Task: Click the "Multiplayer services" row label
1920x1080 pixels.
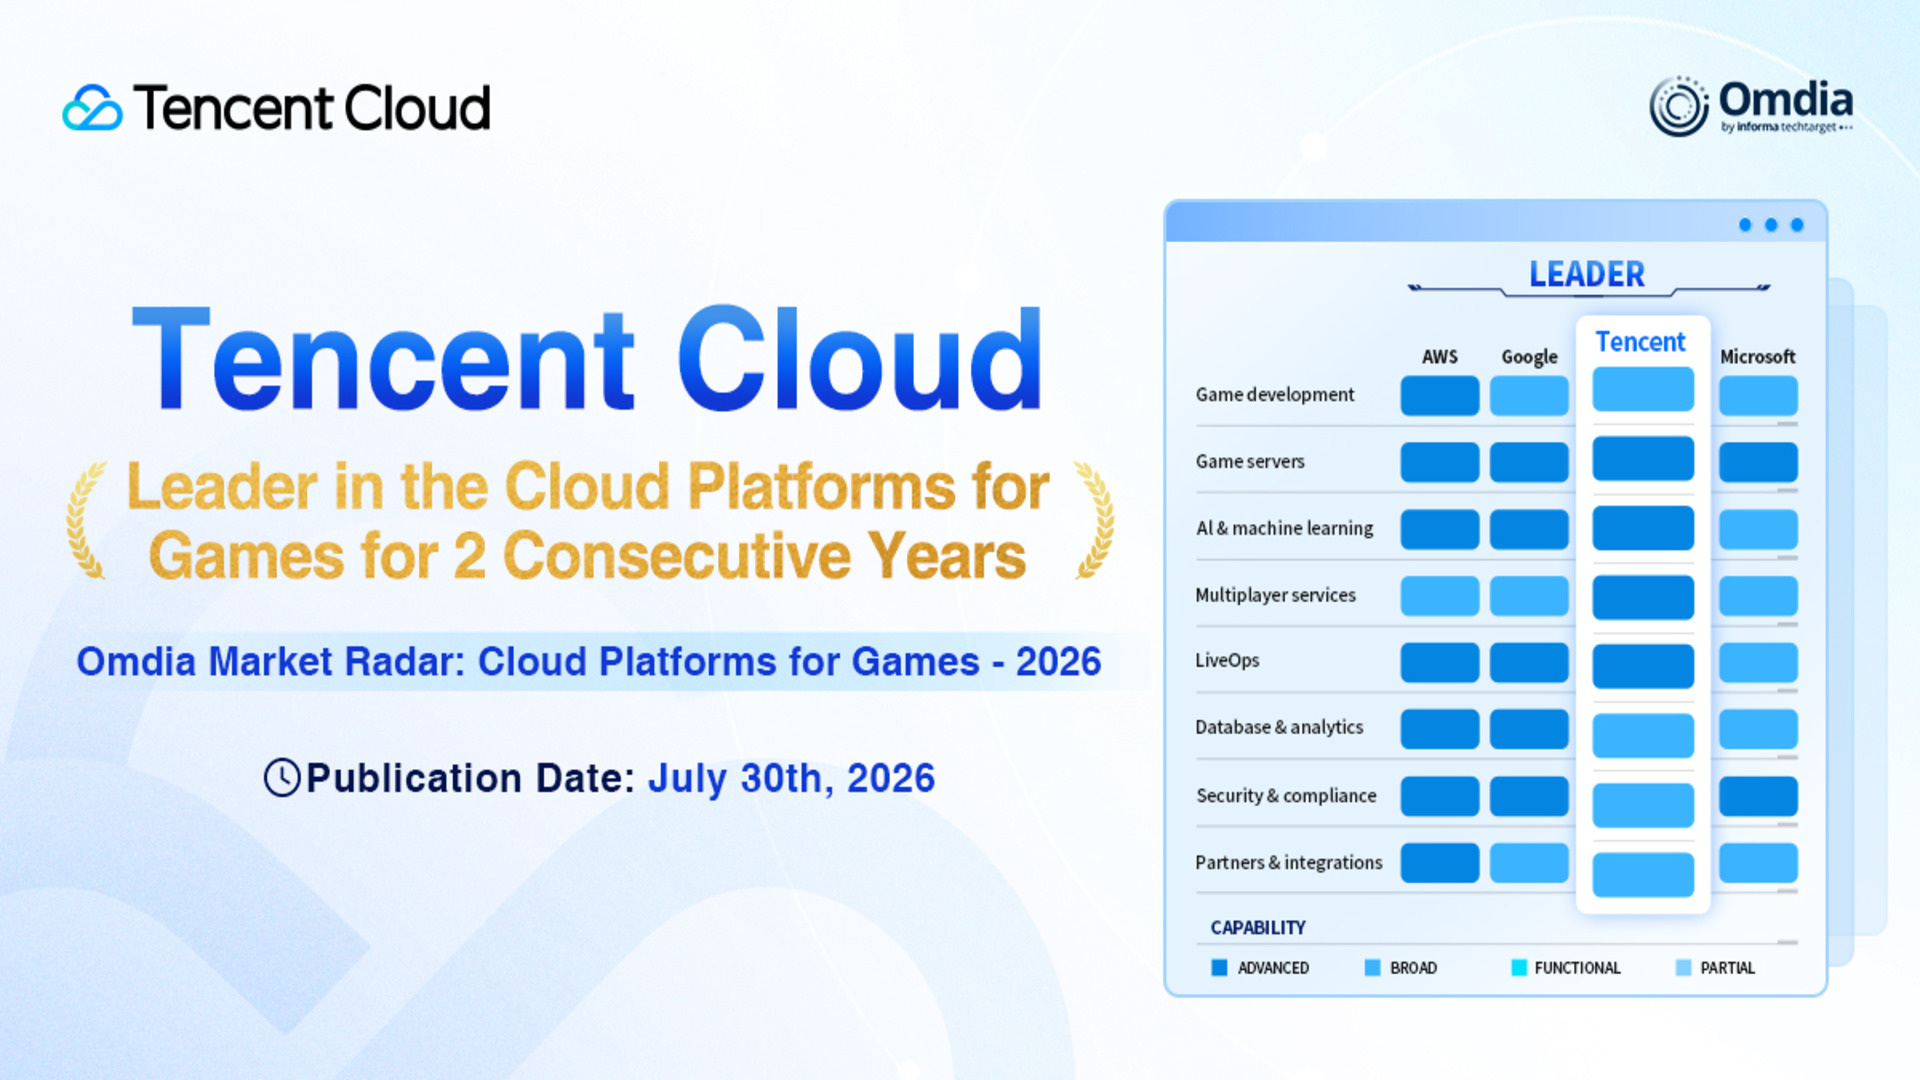Action: pyautogui.click(x=1276, y=595)
